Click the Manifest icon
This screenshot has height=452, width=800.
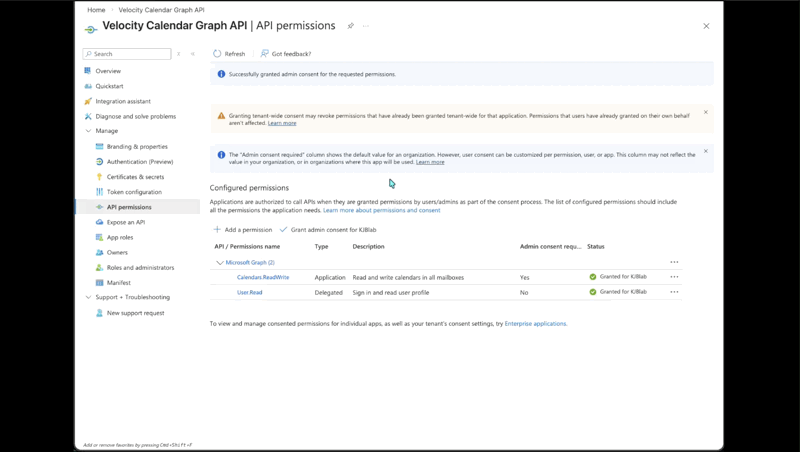99,283
